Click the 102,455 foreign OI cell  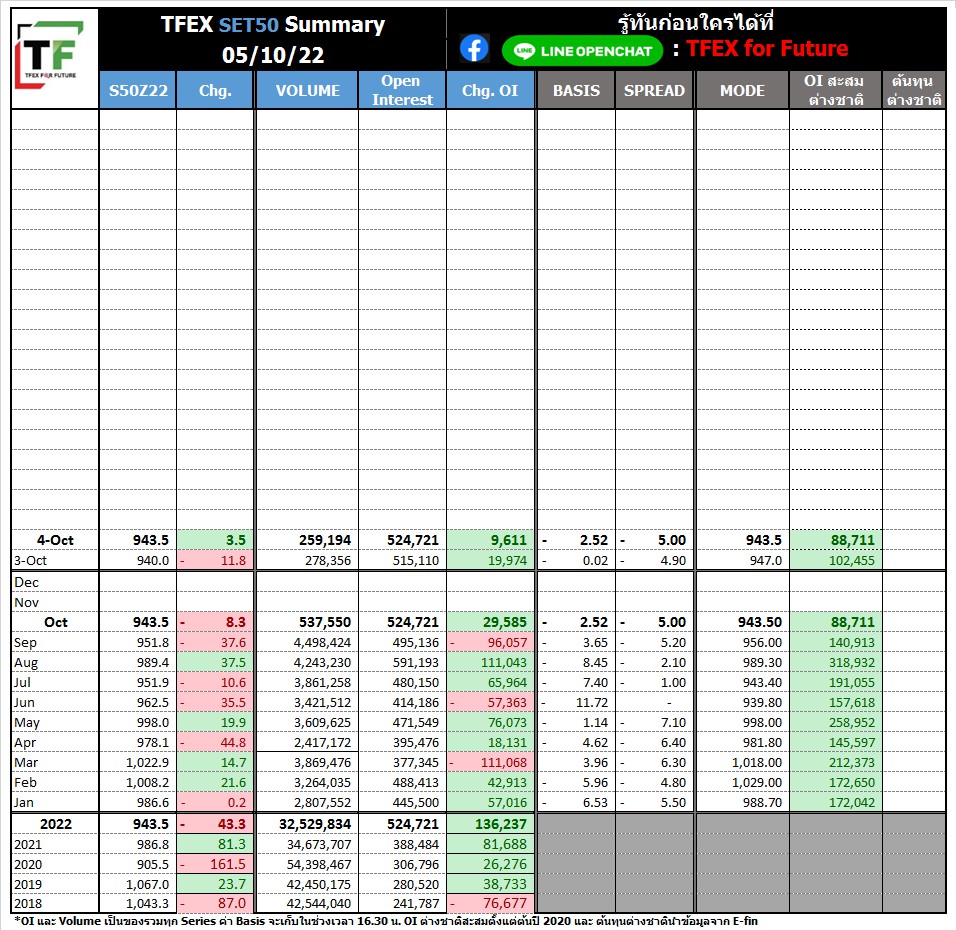[x=835, y=560]
